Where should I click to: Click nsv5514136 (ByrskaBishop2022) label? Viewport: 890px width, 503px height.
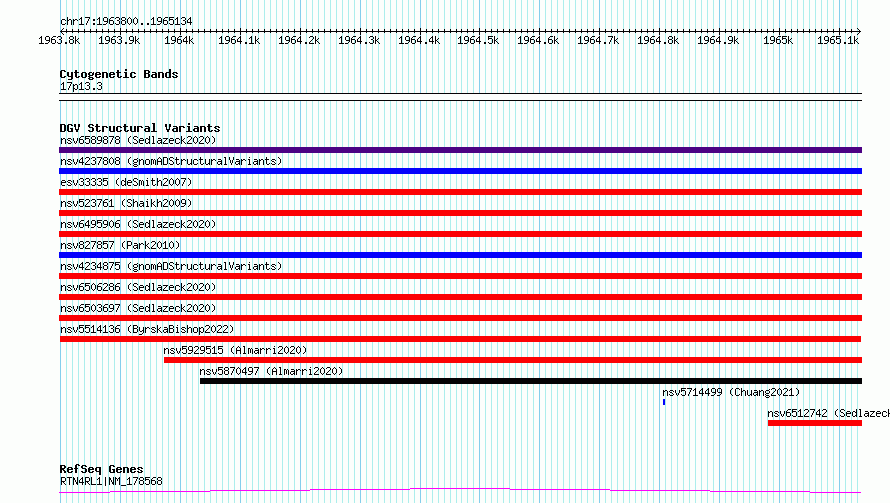(x=147, y=329)
